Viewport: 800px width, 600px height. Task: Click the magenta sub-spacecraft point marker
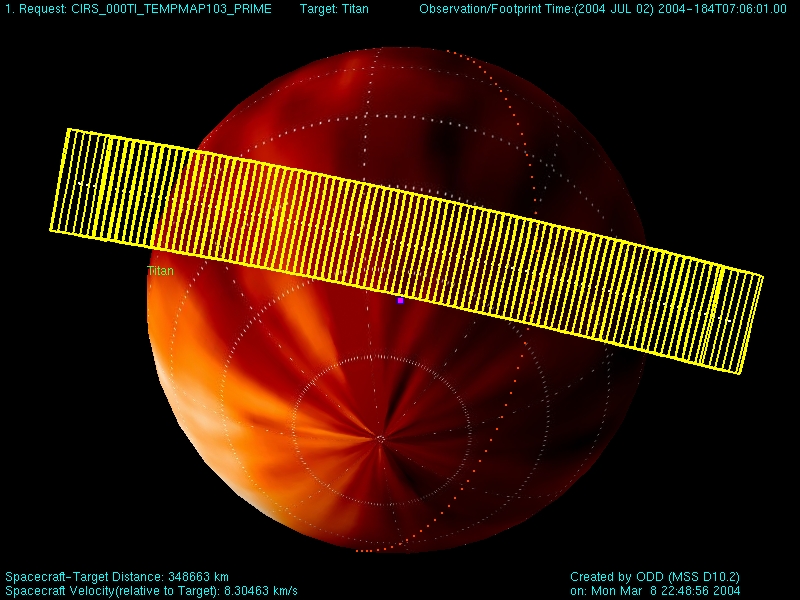coord(401,301)
